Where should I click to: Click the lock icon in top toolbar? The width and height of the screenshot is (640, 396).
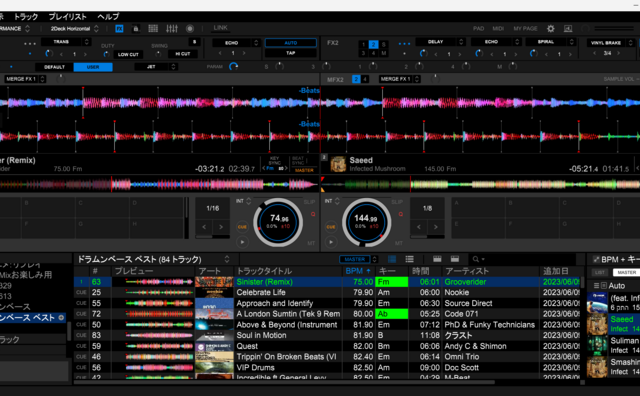pyautogui.click(x=136, y=29)
